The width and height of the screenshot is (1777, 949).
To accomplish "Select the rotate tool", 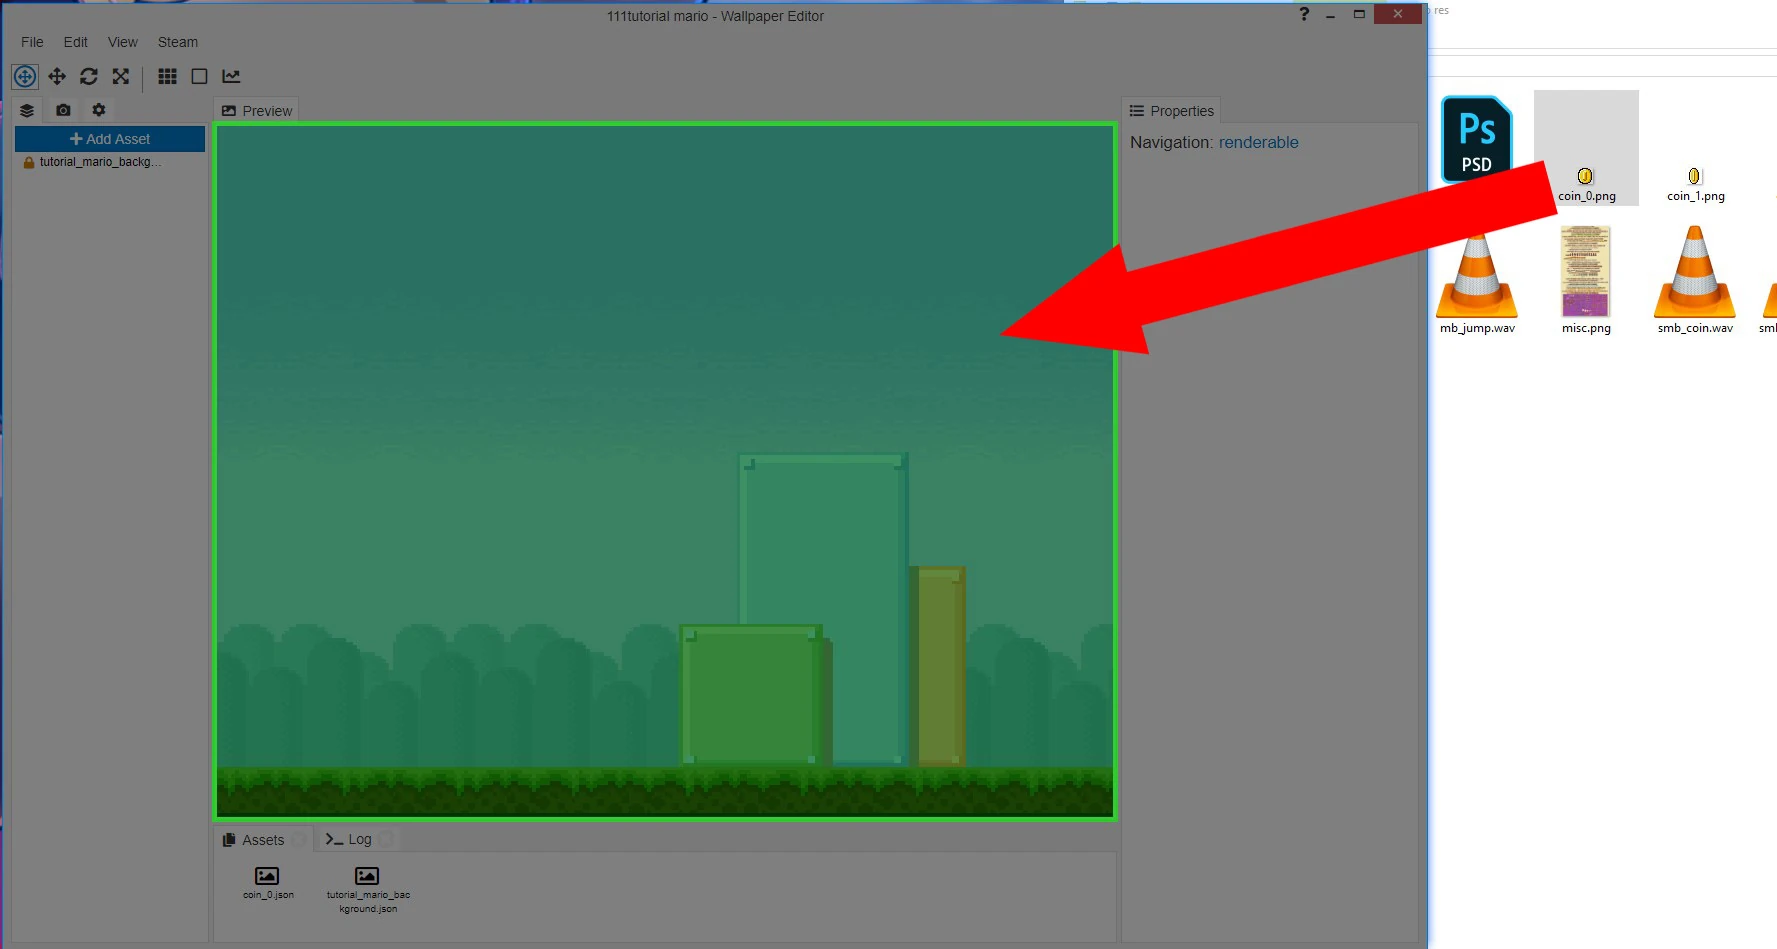I will (89, 76).
